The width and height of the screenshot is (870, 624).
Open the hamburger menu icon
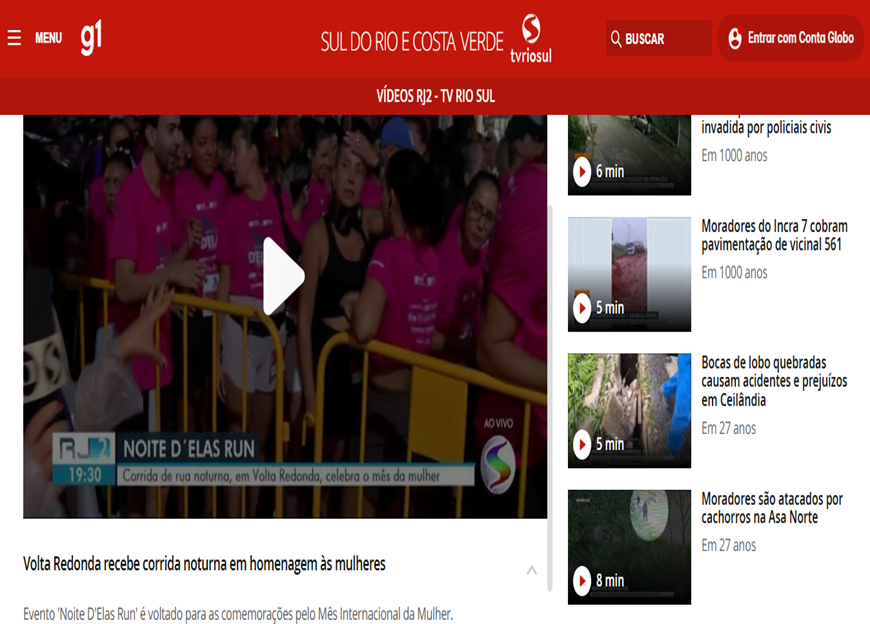coord(14,38)
